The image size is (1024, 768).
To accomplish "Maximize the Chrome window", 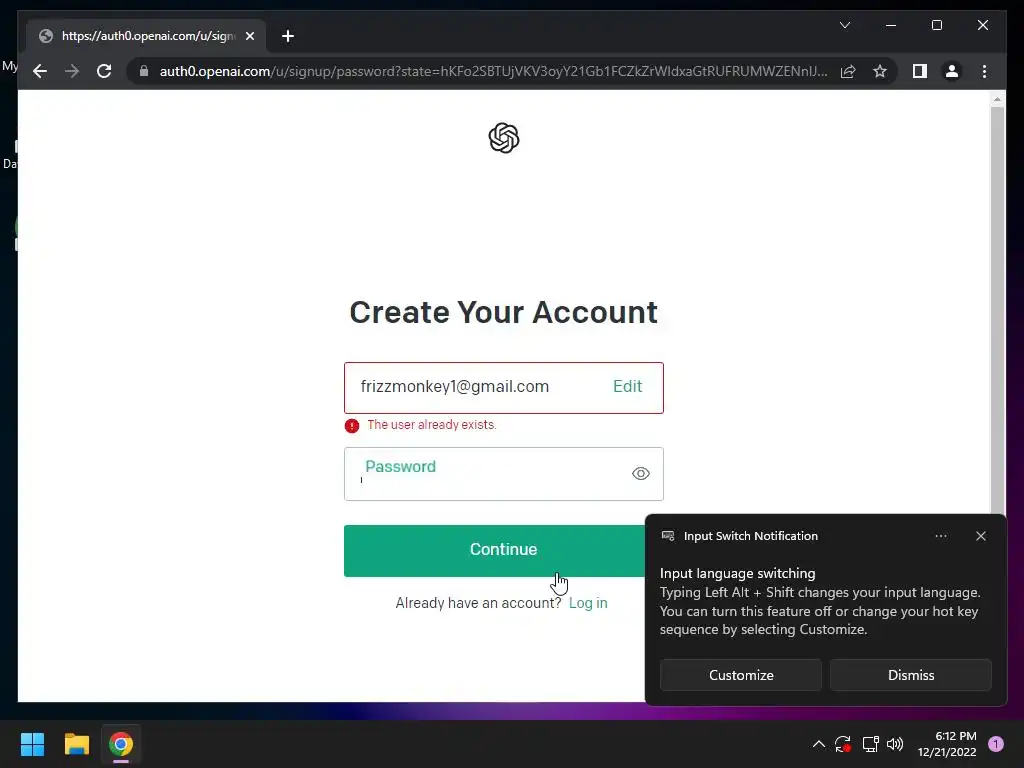I will (x=936, y=25).
